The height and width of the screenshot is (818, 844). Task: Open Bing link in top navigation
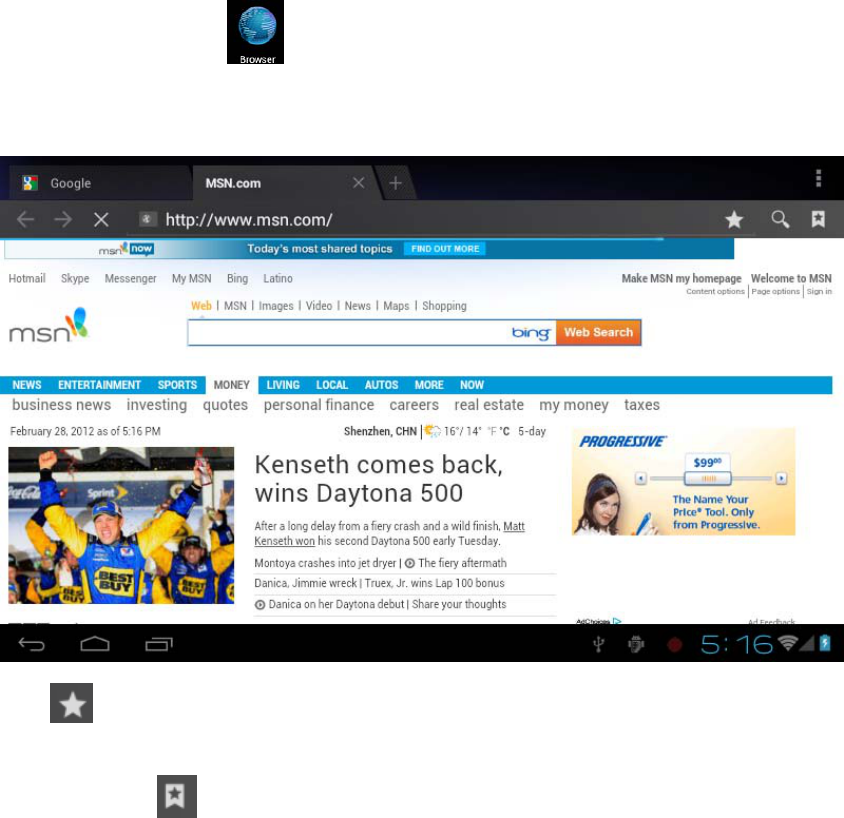pyautogui.click(x=237, y=278)
